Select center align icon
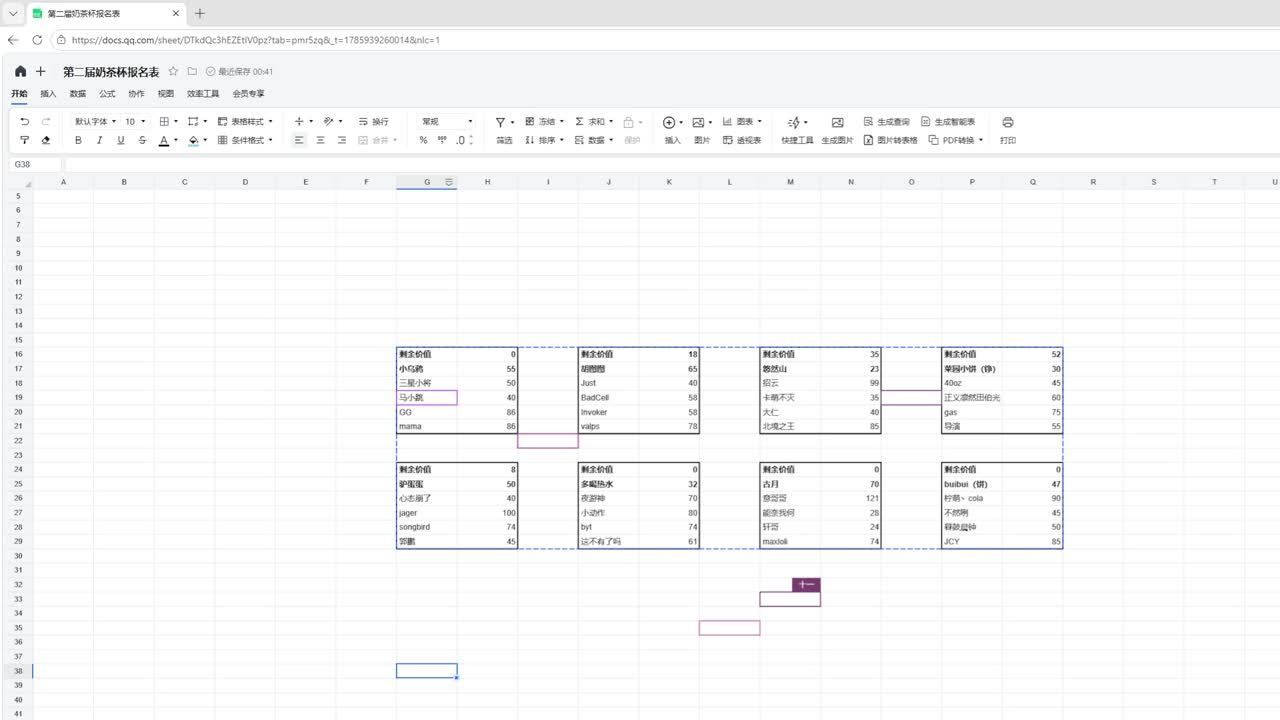The width and height of the screenshot is (1280, 720). pyautogui.click(x=320, y=141)
